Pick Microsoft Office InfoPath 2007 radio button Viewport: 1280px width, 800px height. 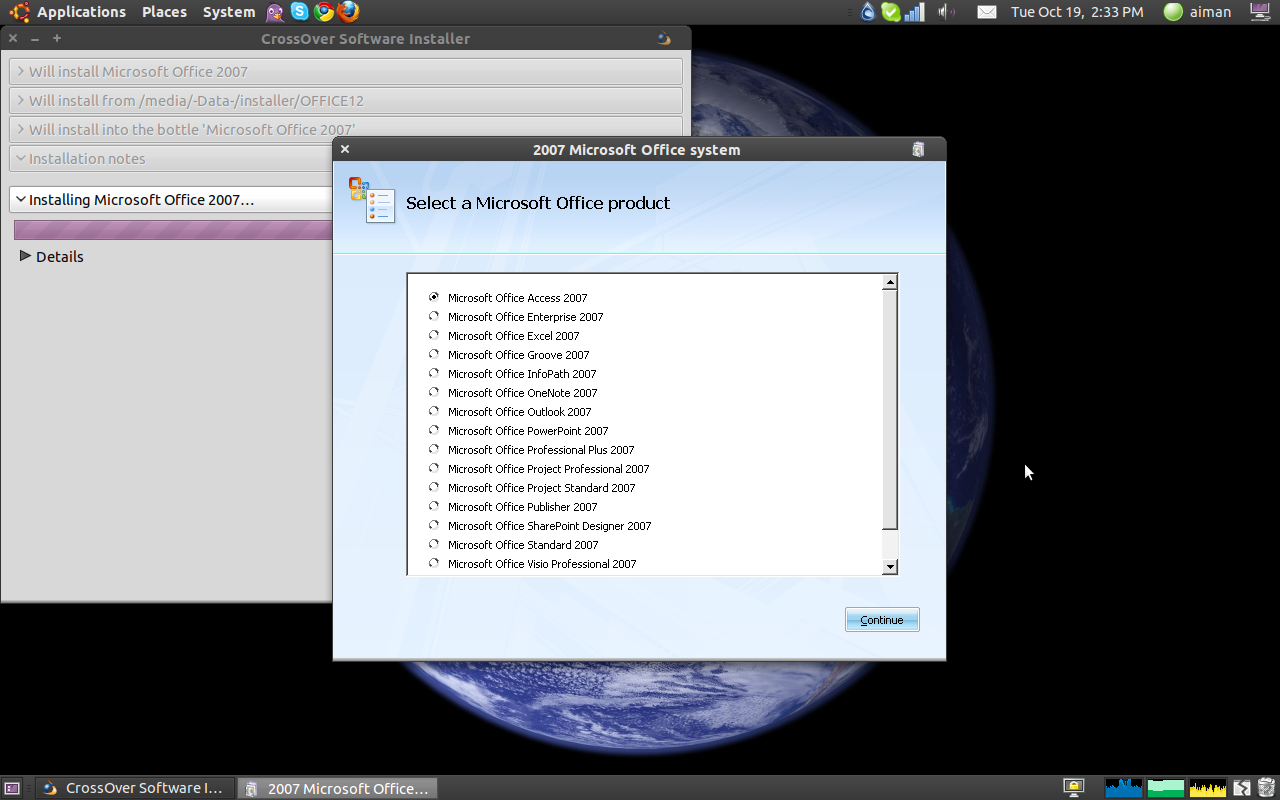434,373
